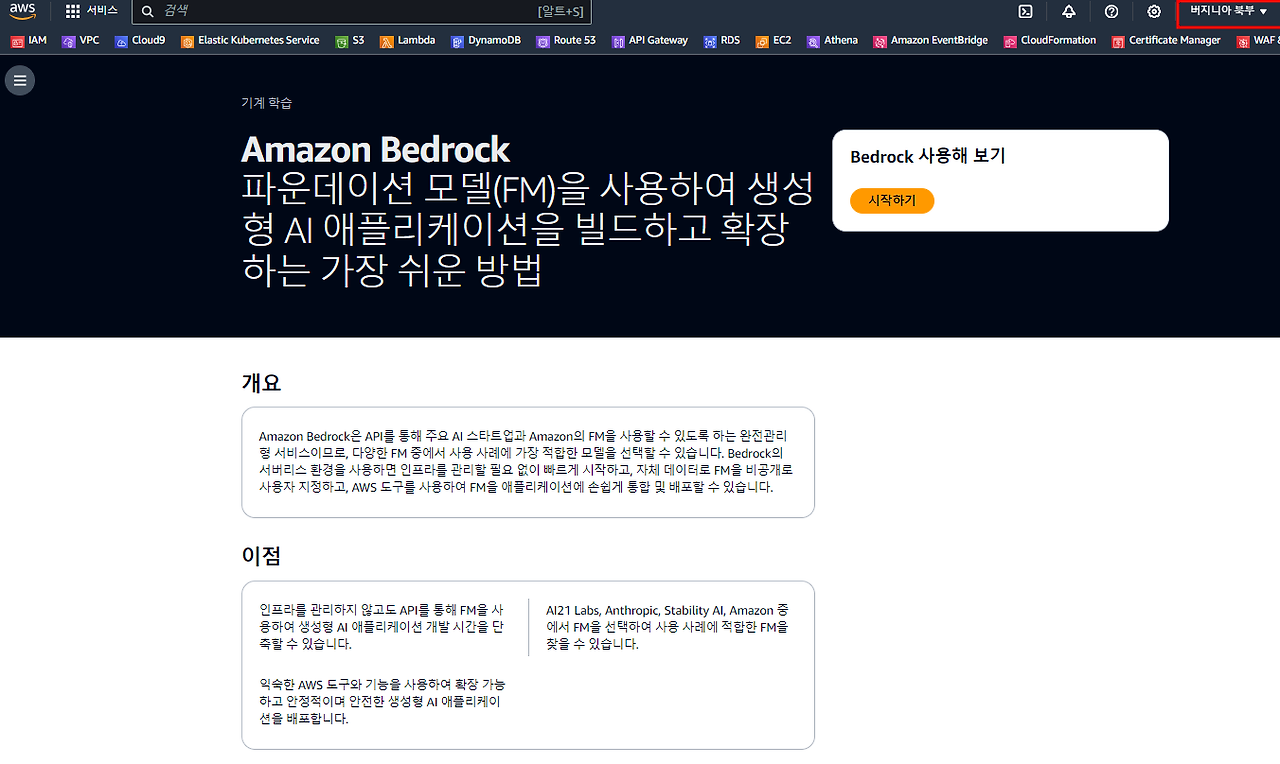Click the Amazon Bedrock title heading
1280x764 pixels.
click(376, 149)
